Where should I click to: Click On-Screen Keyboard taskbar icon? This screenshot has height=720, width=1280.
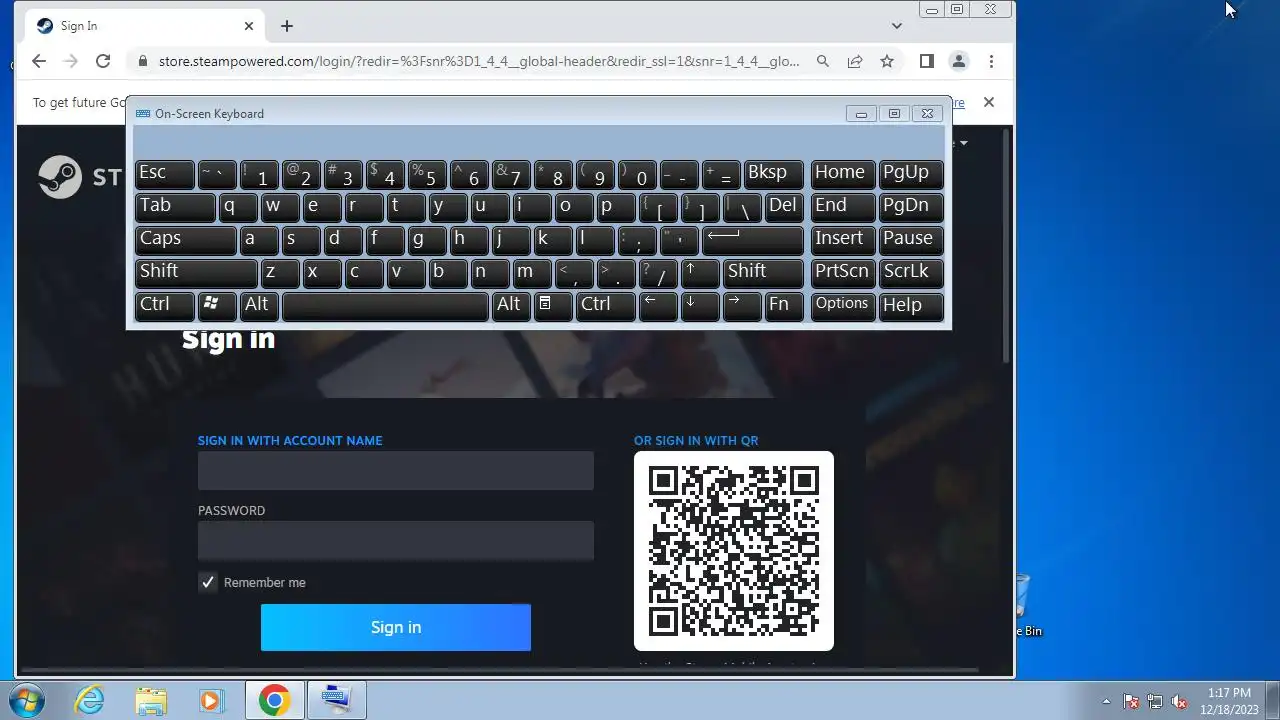[336, 700]
